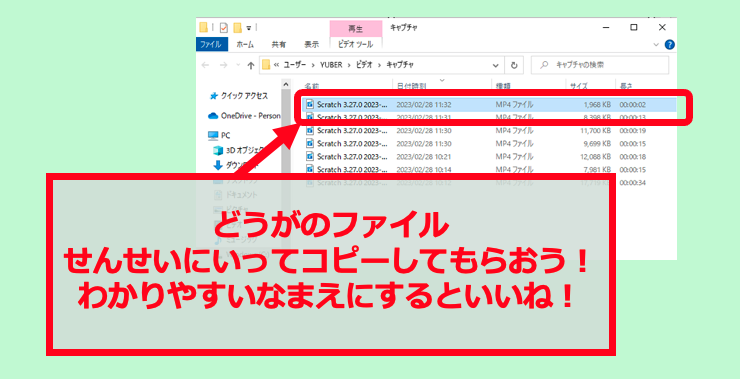This screenshot has height=379, width=740.
Task: Click the MP4 icon of the 10:21 file
Action: [310, 156]
